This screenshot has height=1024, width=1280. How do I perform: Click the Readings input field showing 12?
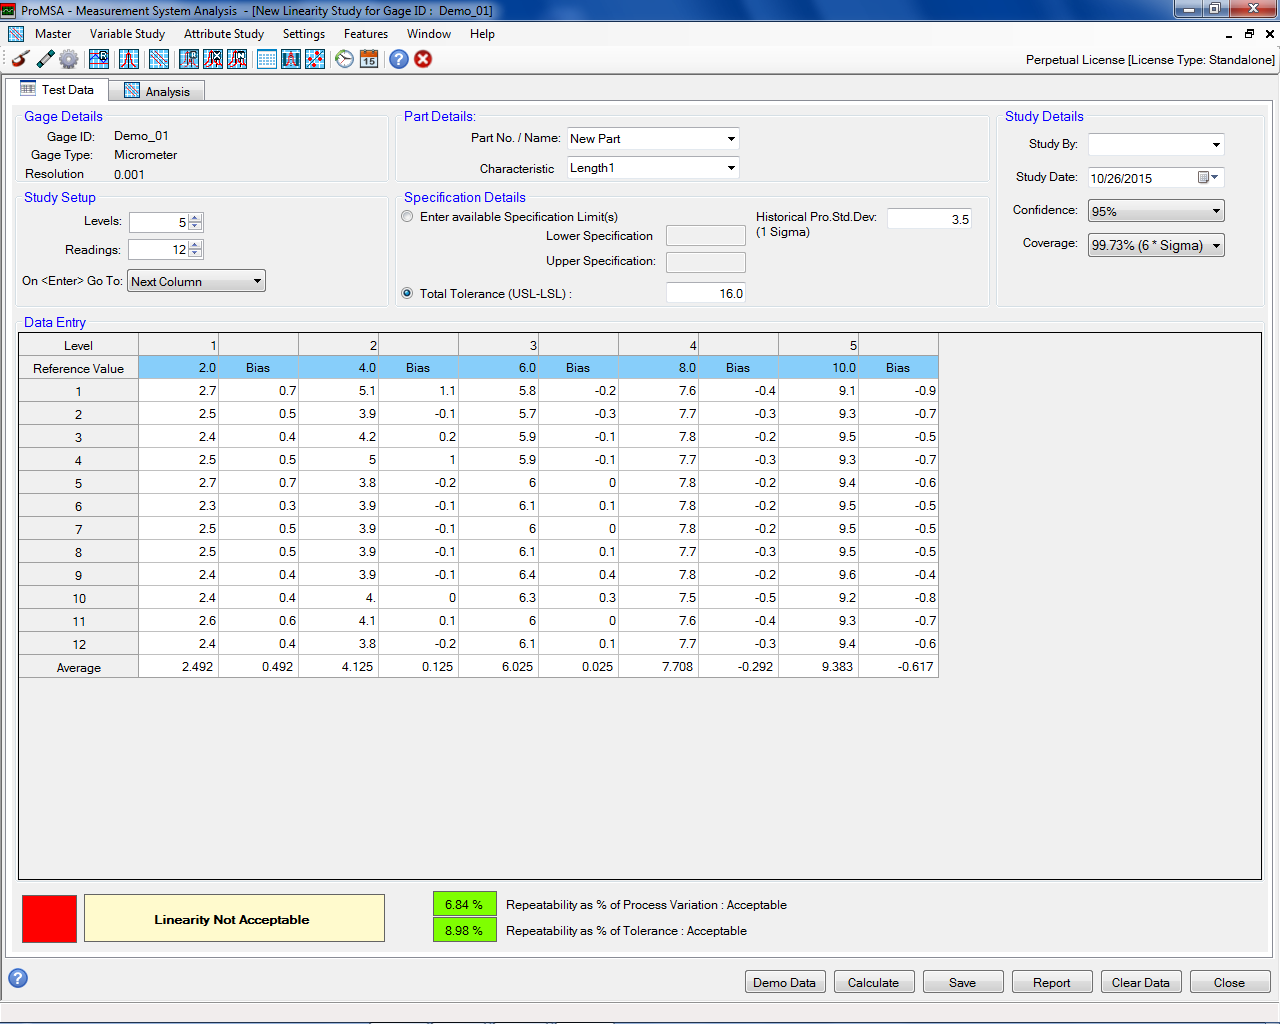coord(159,249)
